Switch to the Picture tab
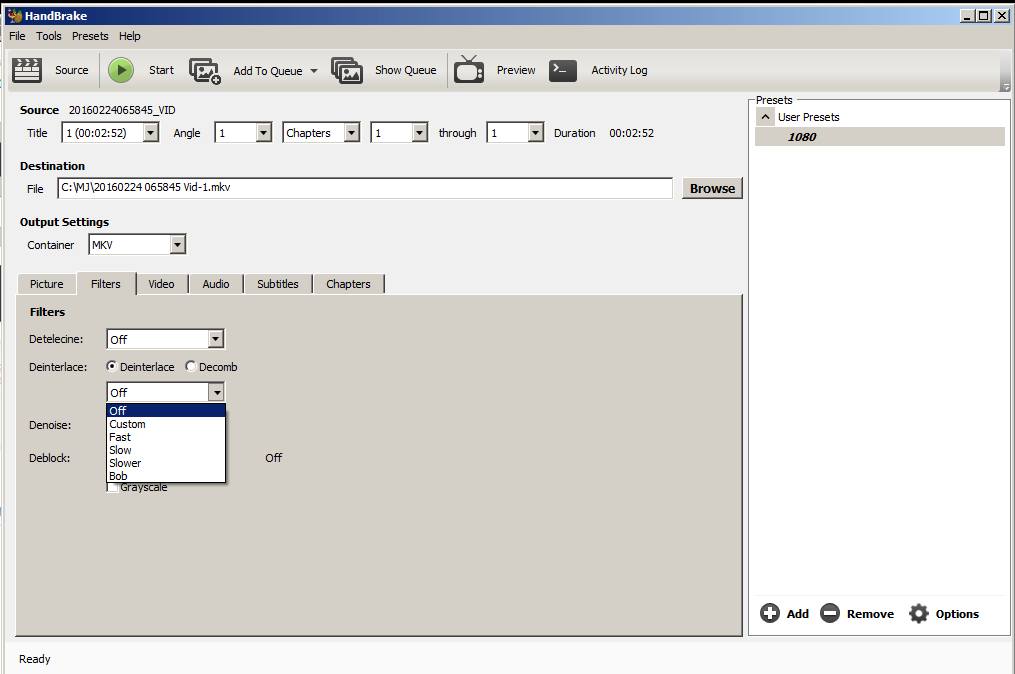 (x=47, y=284)
